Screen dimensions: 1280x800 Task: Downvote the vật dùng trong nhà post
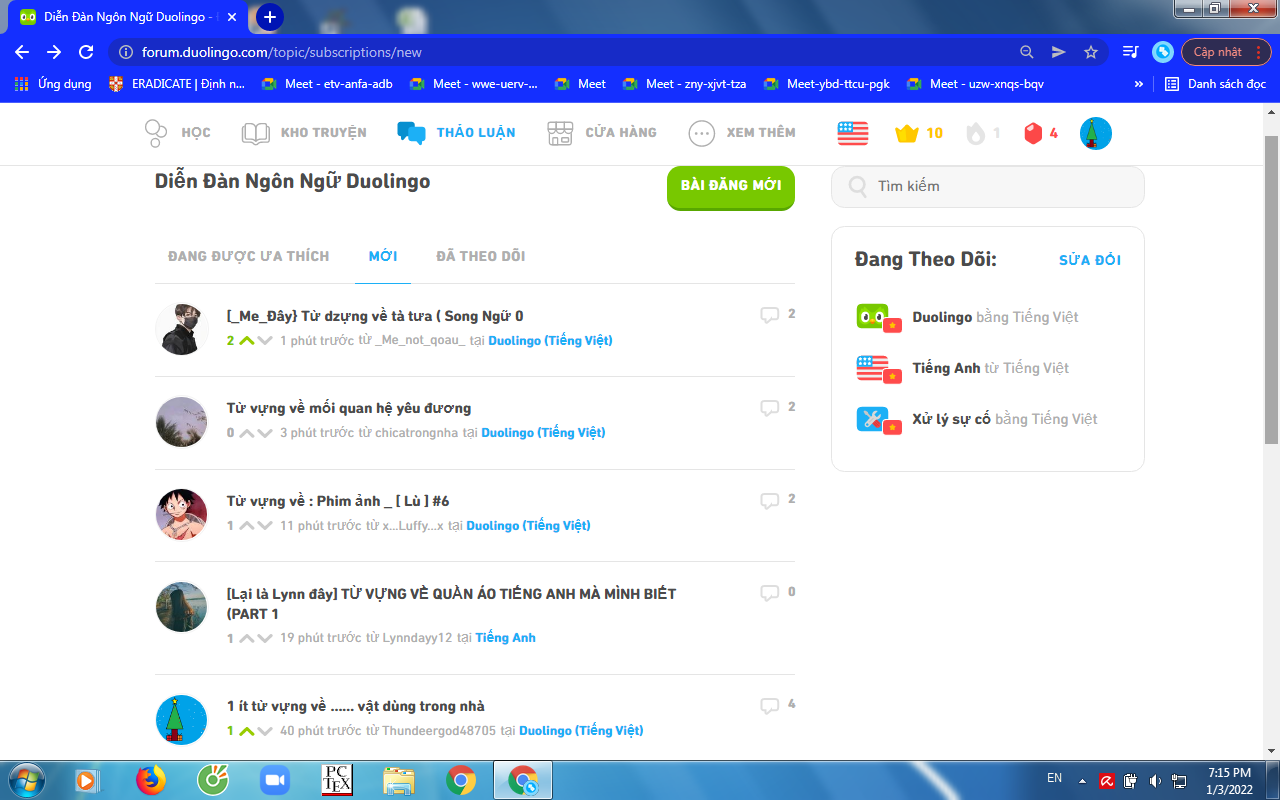(x=265, y=731)
